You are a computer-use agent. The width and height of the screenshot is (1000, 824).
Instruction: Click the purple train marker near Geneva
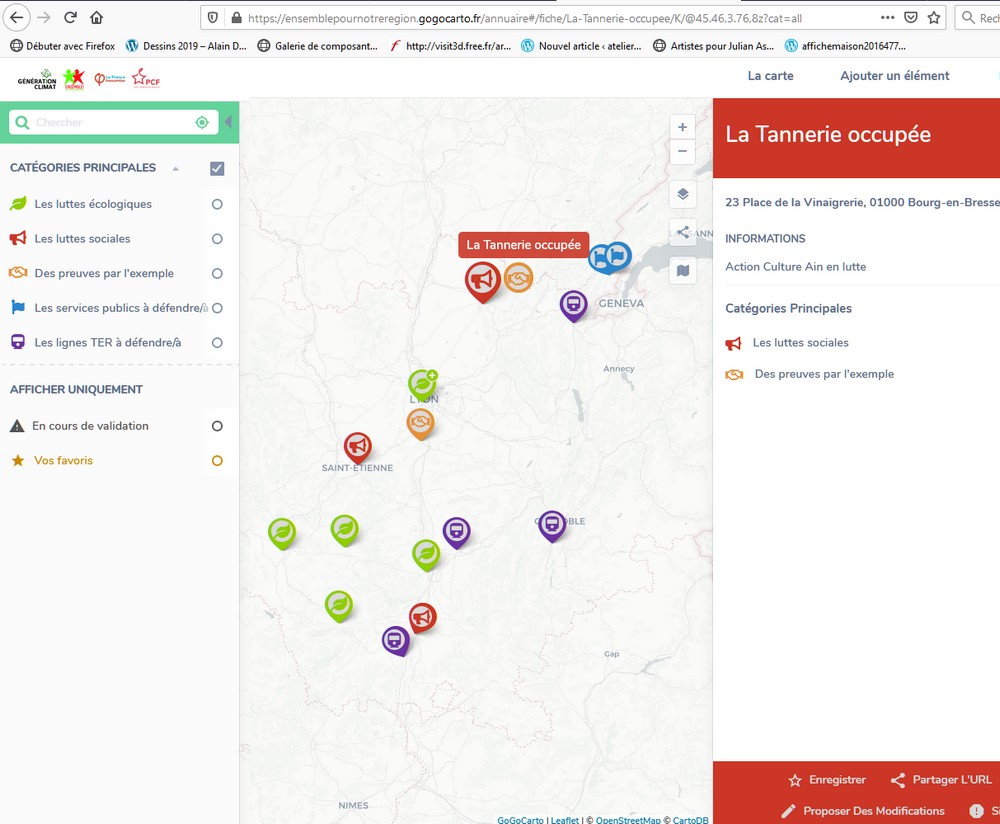coord(573,304)
